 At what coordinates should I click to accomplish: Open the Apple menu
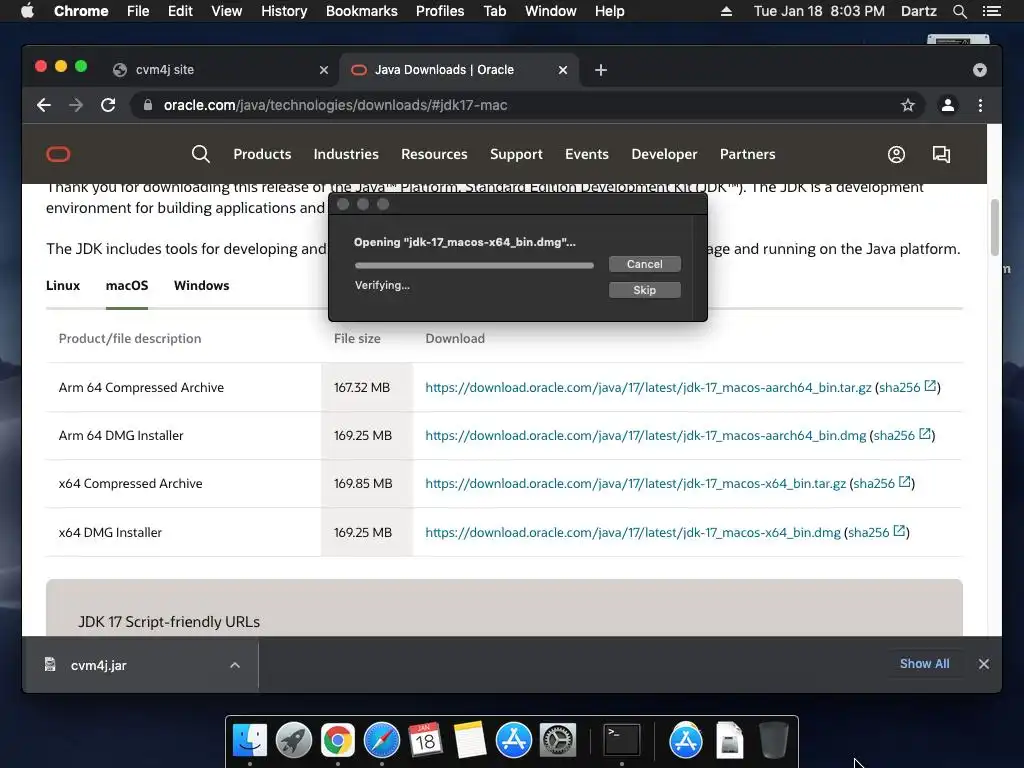coord(27,11)
